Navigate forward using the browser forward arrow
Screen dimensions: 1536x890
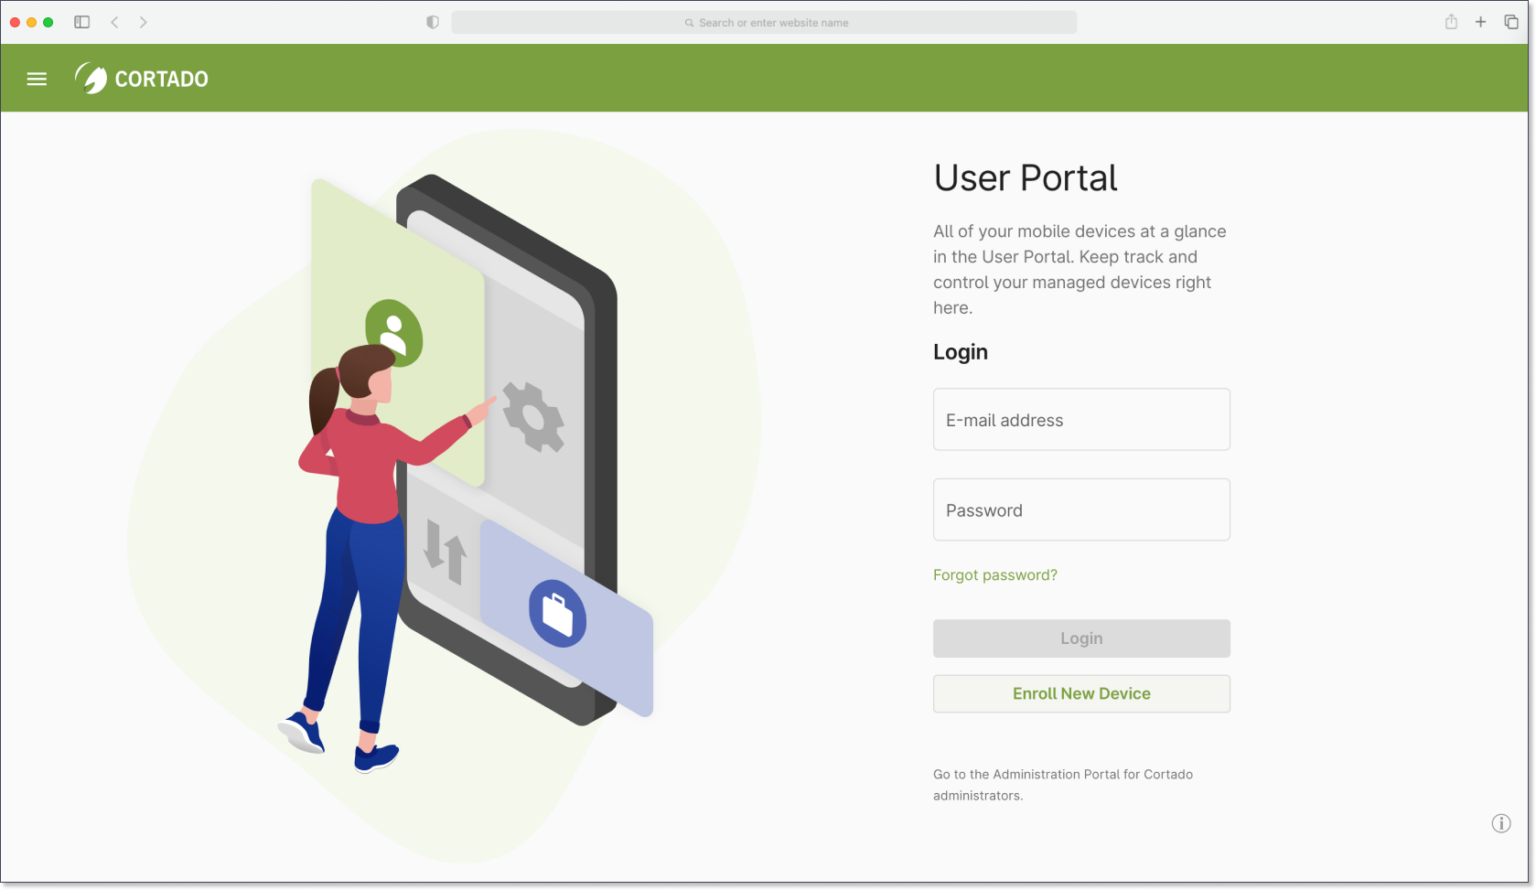pyautogui.click(x=143, y=21)
